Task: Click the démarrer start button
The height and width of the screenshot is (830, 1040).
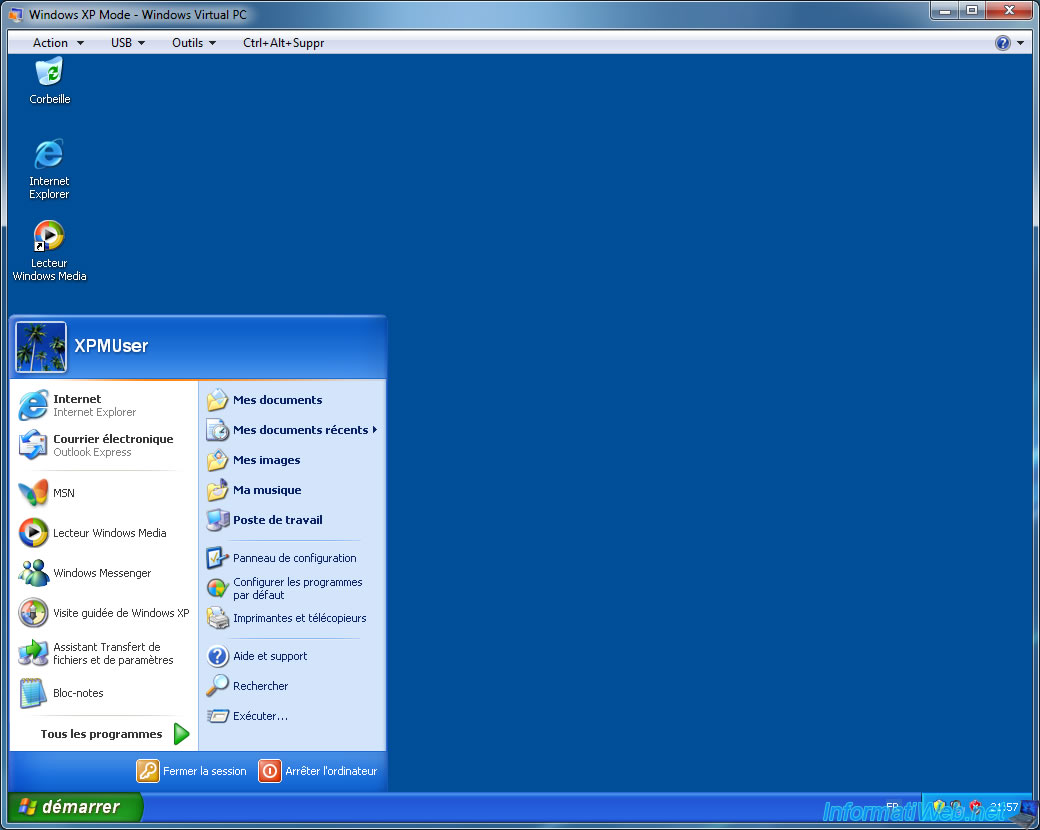Action: (x=75, y=807)
